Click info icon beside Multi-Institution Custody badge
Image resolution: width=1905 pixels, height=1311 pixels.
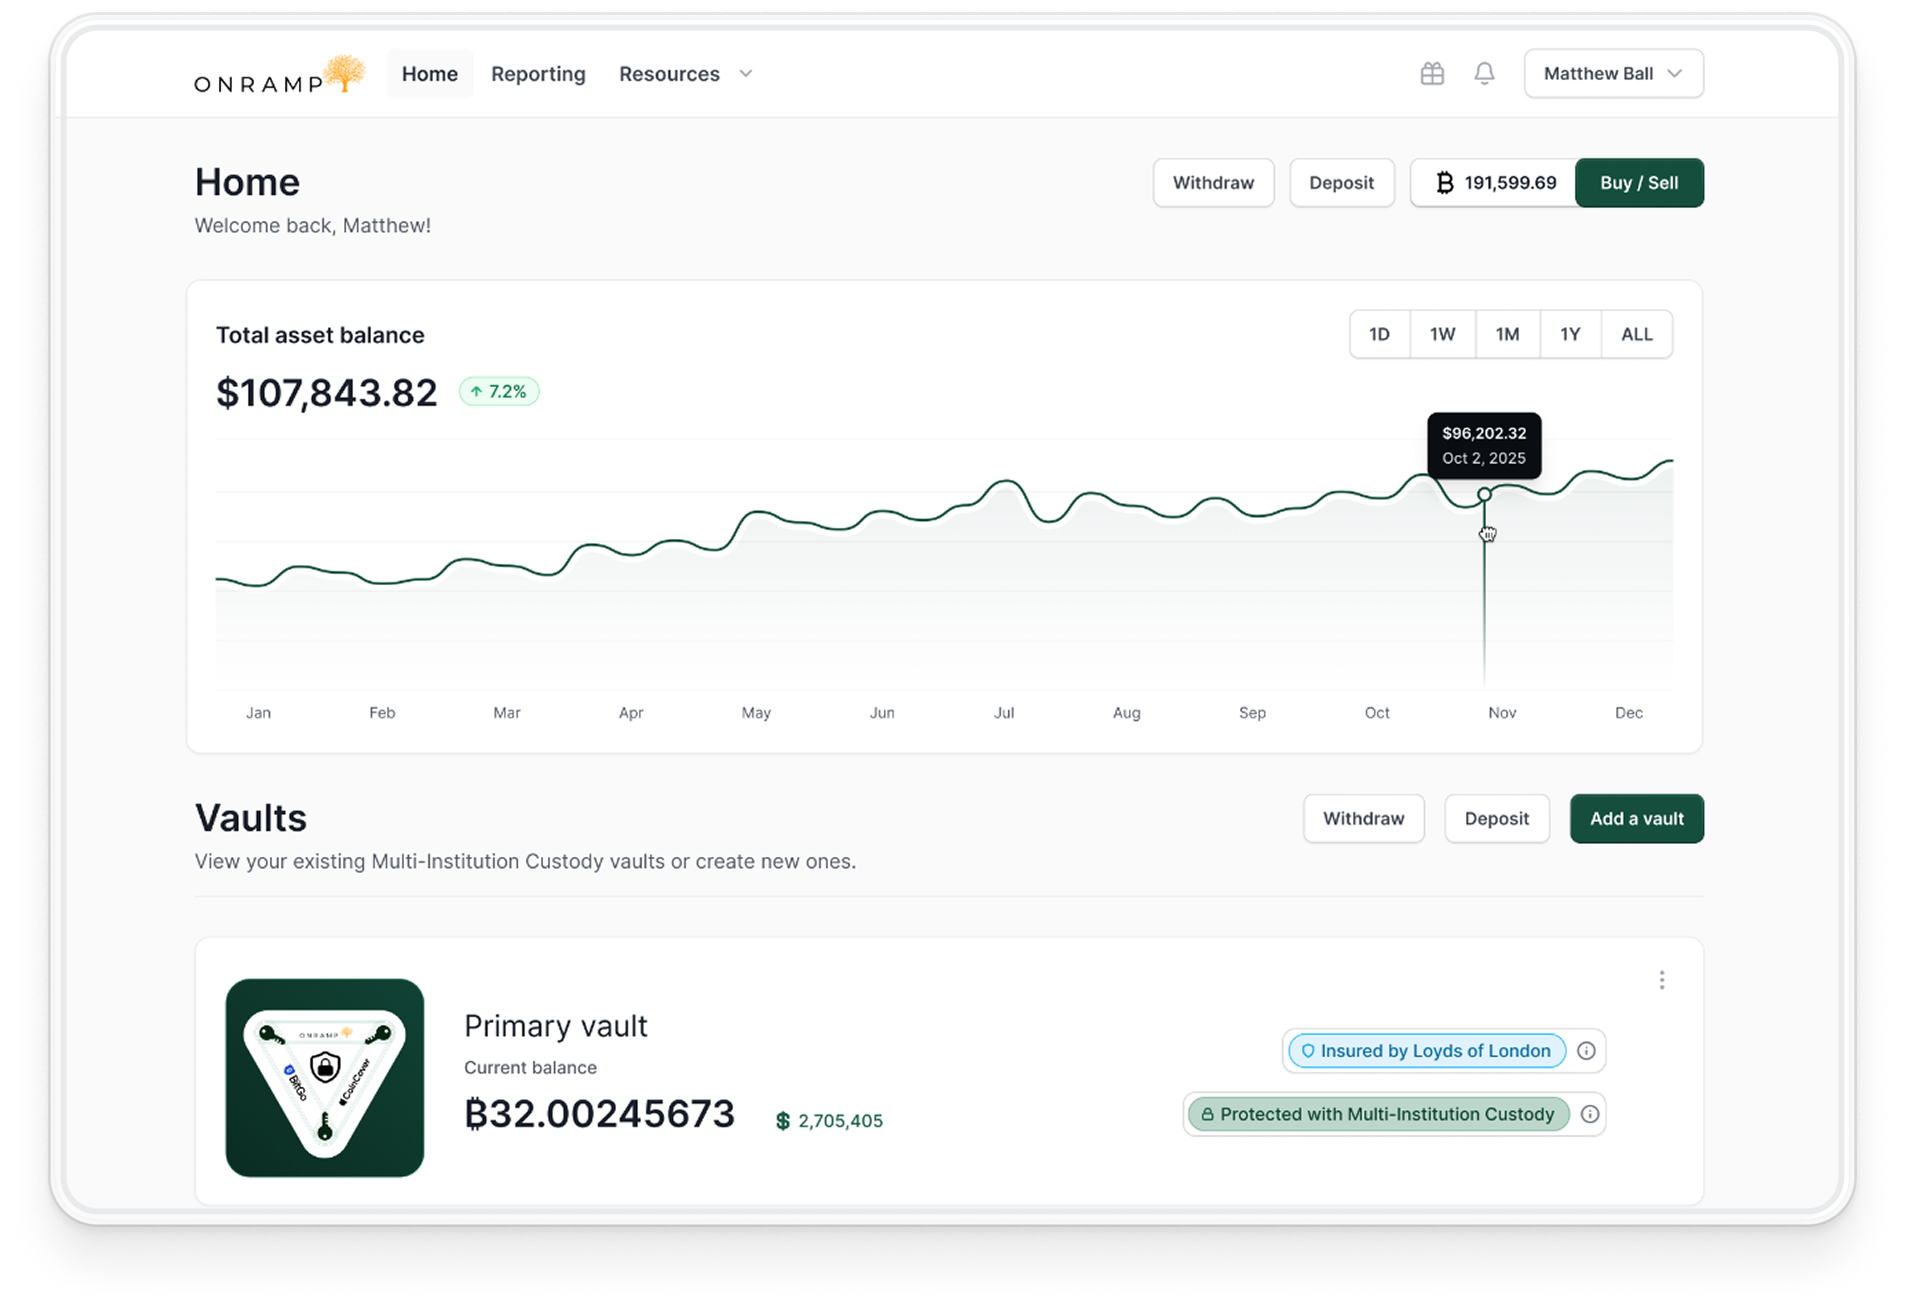pos(1590,1114)
